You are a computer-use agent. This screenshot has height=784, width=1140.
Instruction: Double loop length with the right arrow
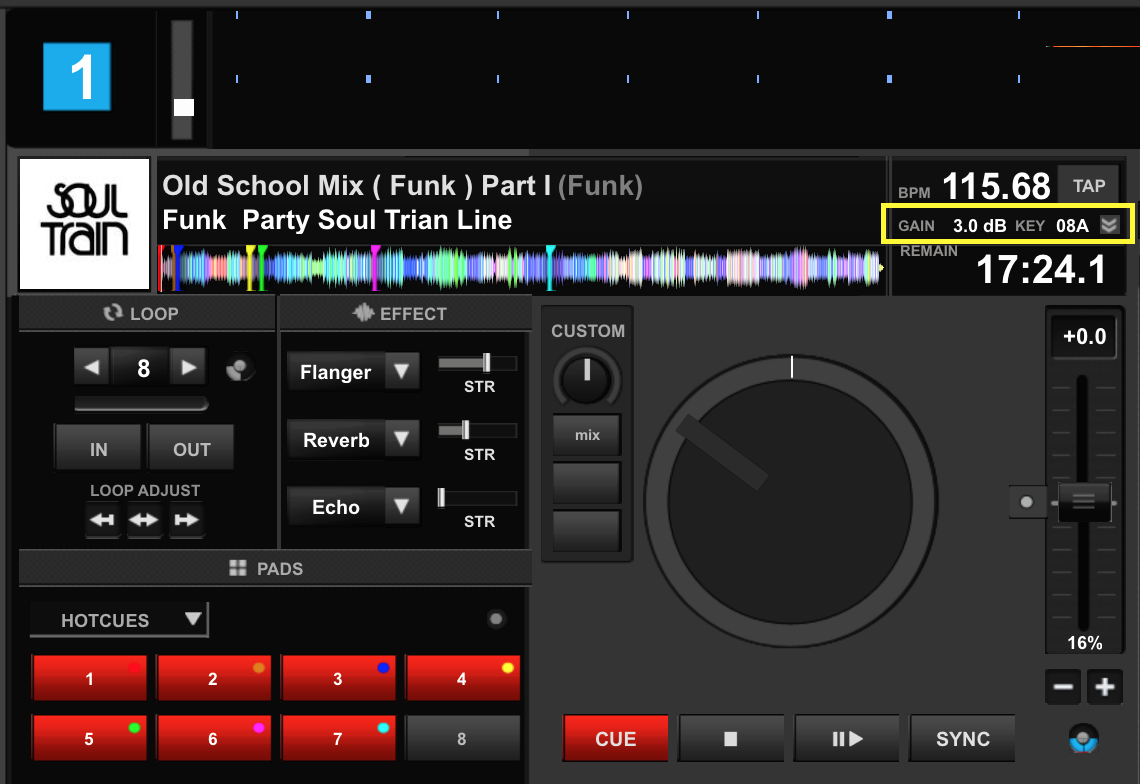click(188, 367)
